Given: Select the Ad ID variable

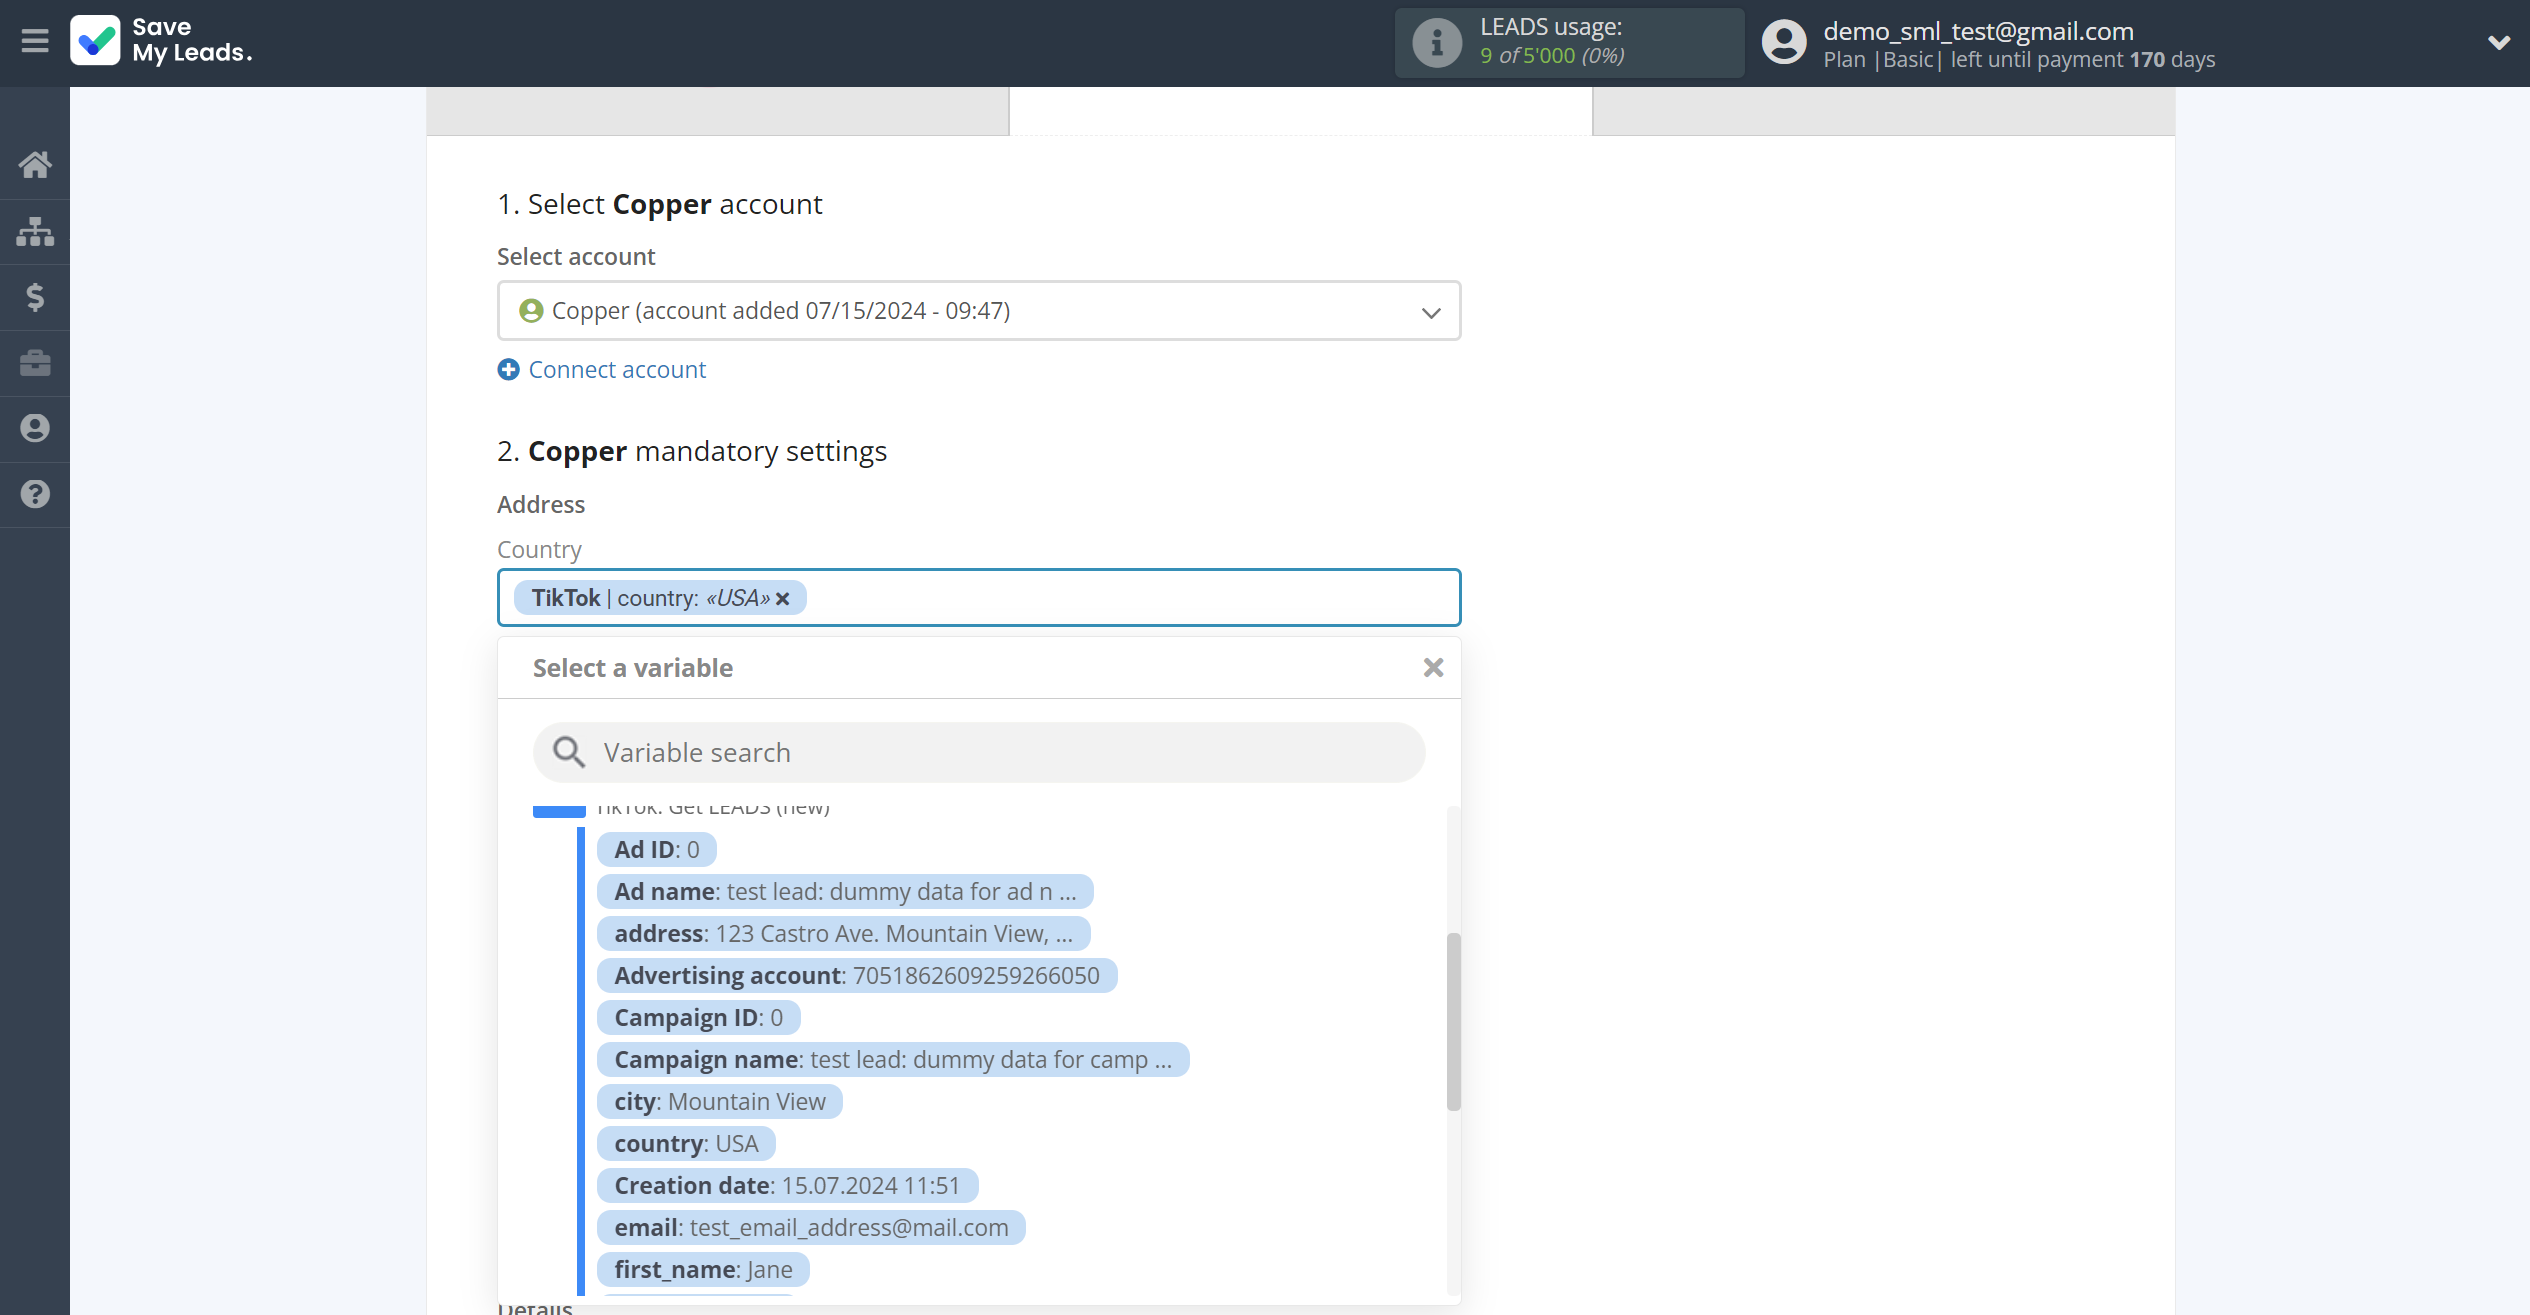Looking at the screenshot, I should 657,850.
